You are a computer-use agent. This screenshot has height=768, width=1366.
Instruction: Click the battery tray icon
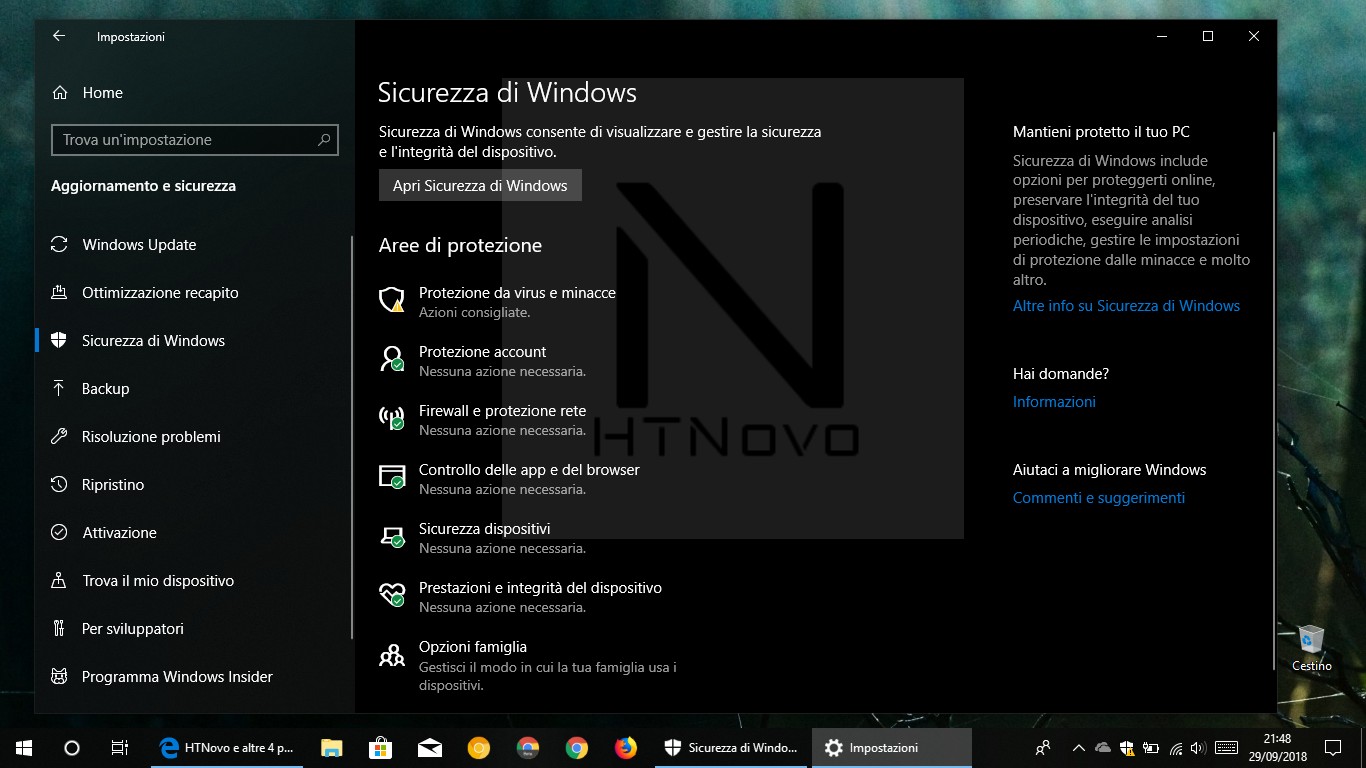coord(1151,747)
